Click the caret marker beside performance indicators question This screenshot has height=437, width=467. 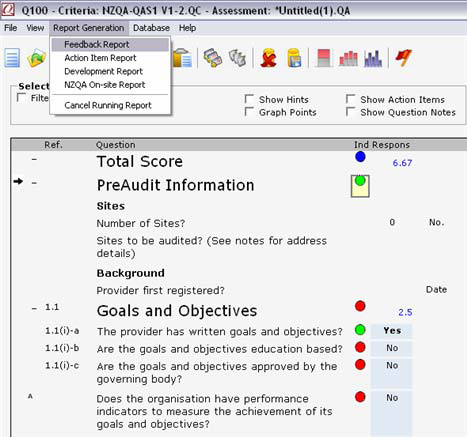(x=30, y=396)
